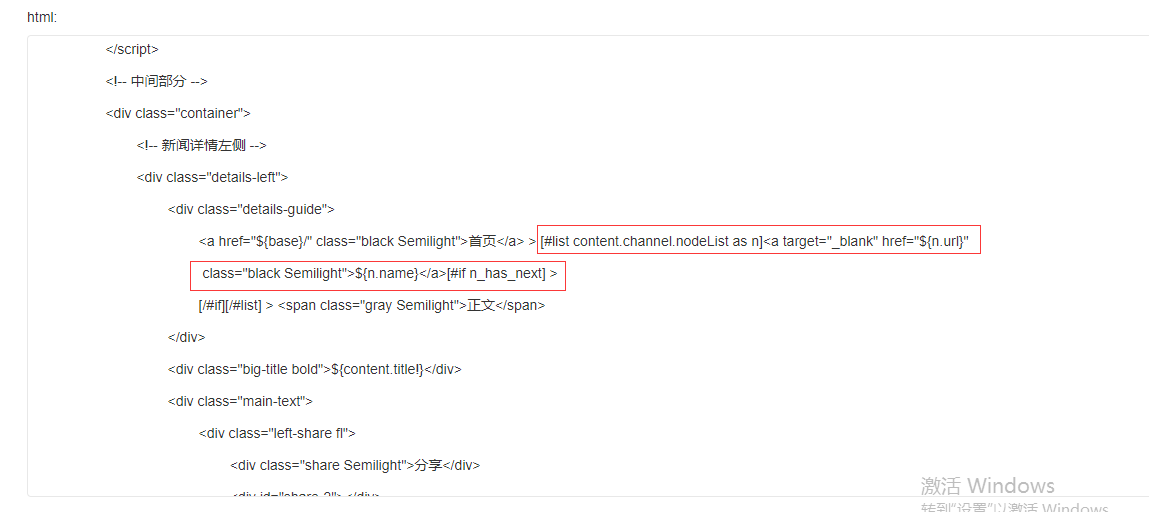Image resolution: width=1149 pixels, height=512 pixels.
Task: Click the span containing 正文 text
Action: tap(412, 305)
